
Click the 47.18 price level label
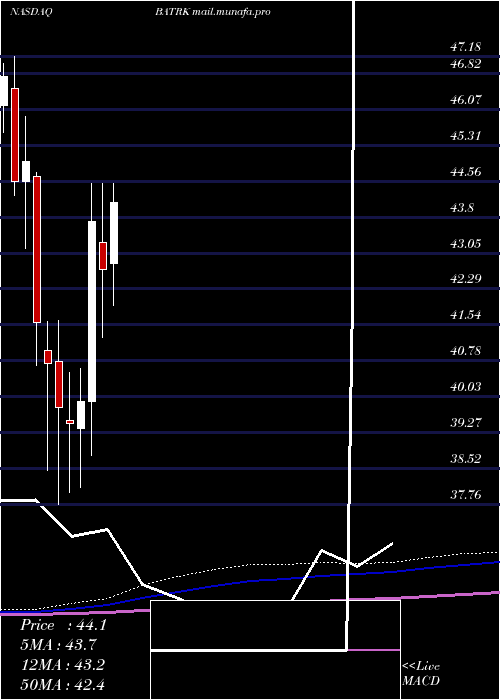(466, 46)
